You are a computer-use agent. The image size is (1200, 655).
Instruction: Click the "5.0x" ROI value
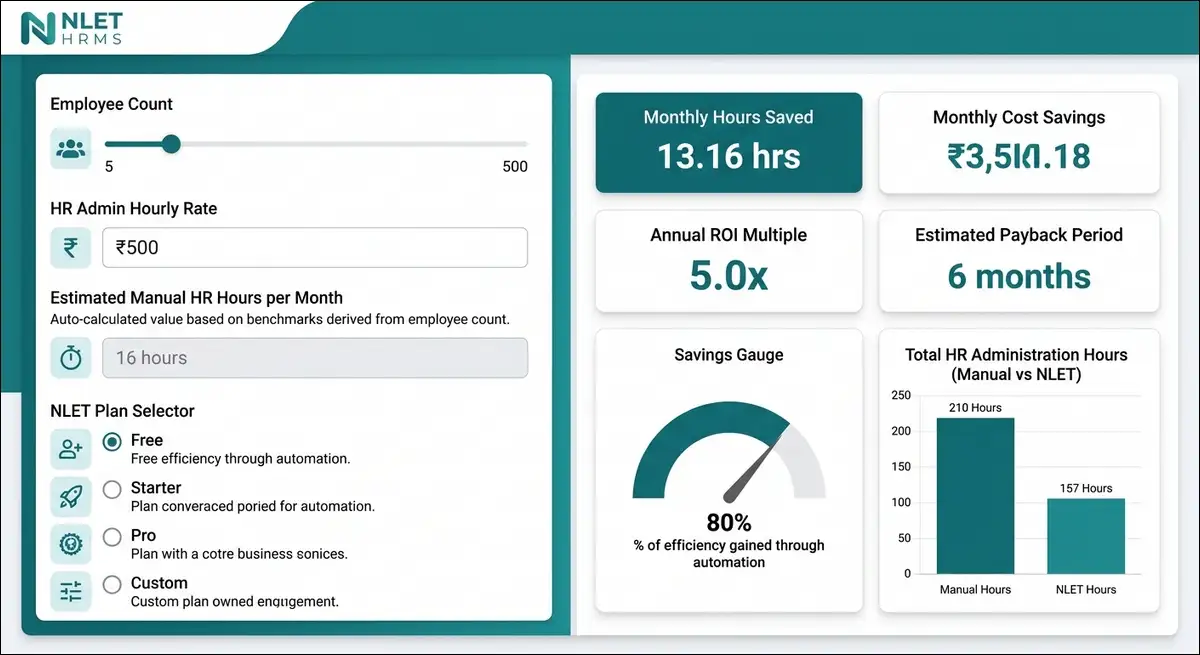coord(729,275)
